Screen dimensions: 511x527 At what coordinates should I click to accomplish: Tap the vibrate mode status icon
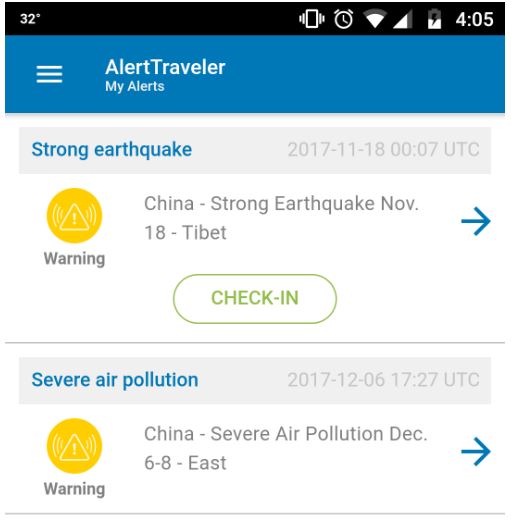tap(312, 18)
